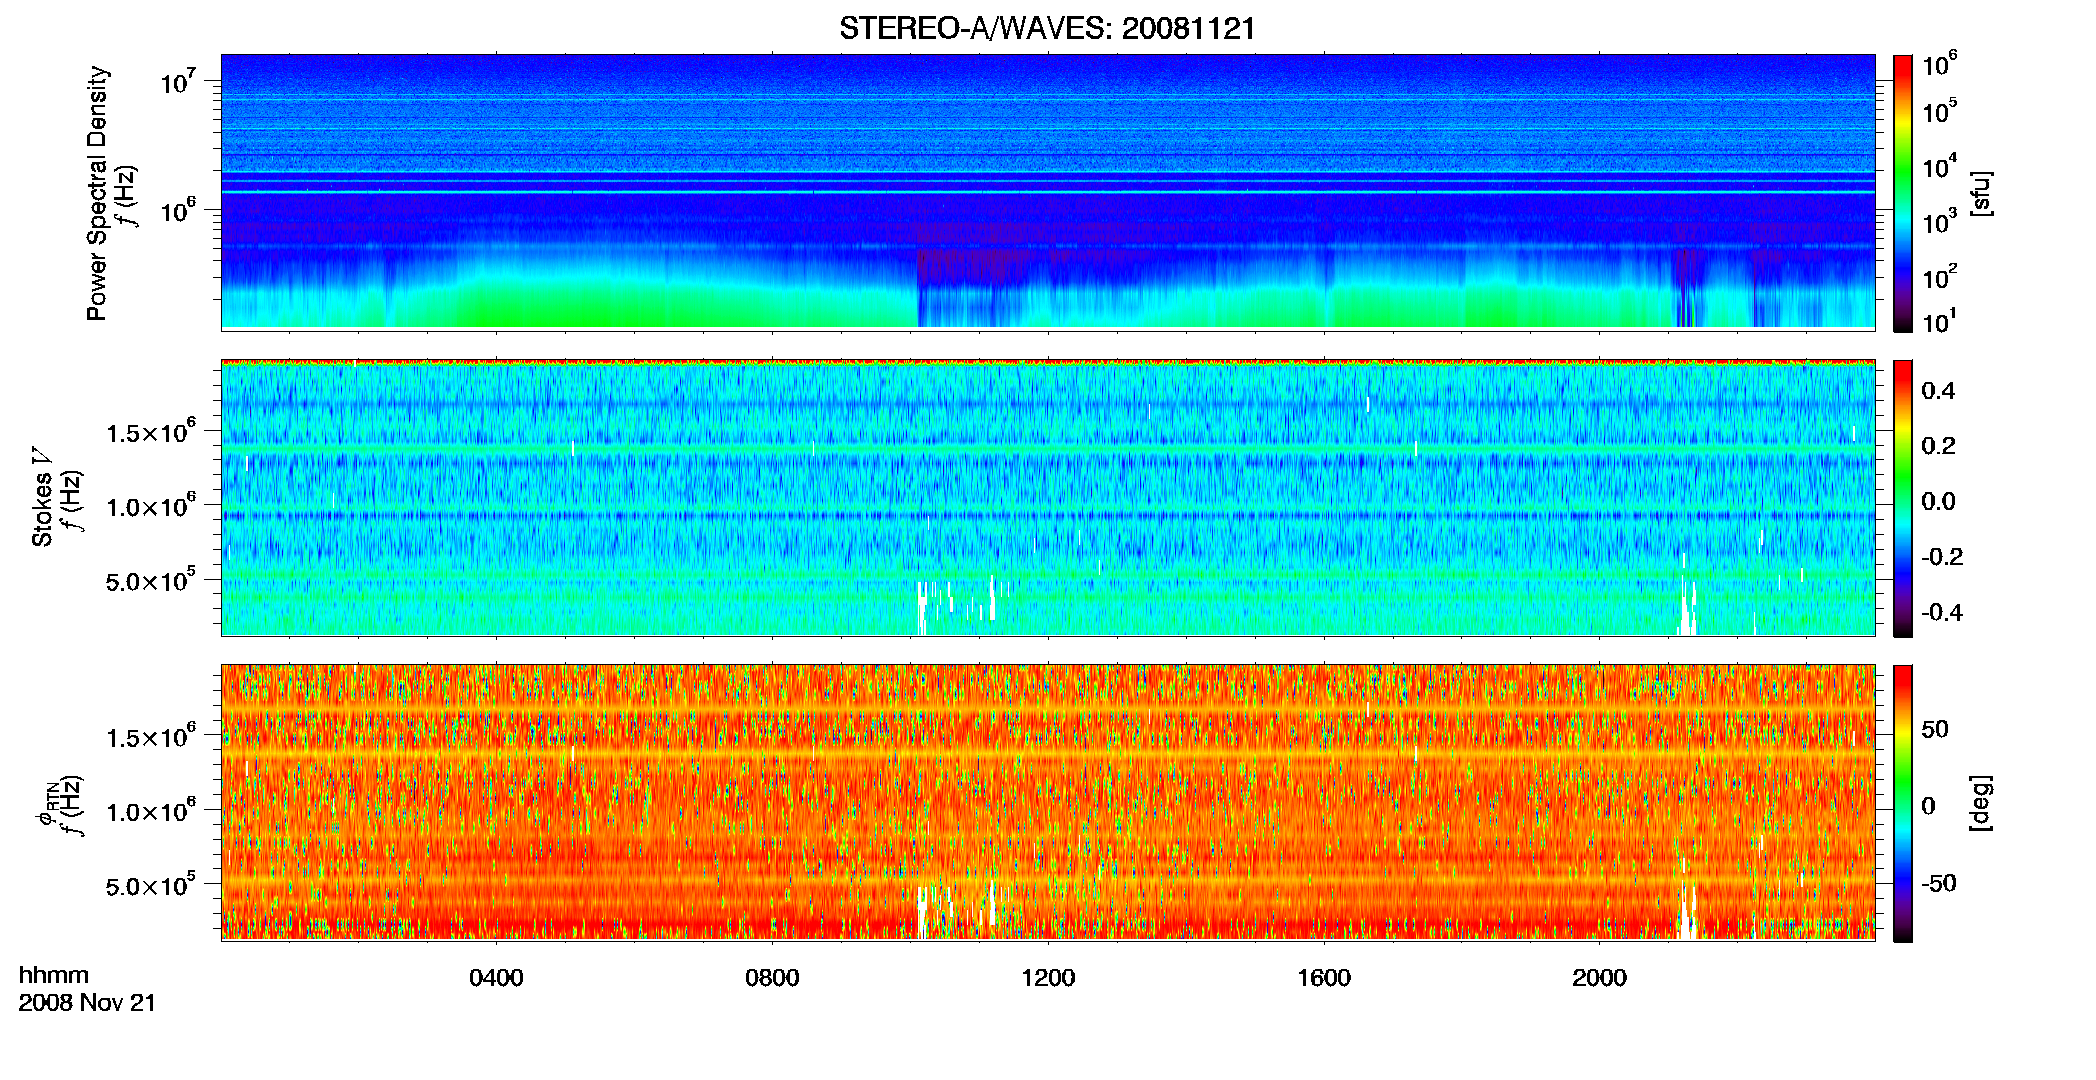Image resolution: width=2096 pixels, height=1080 pixels.
Task: Click the 1600 time axis label
Action: click(x=1324, y=977)
